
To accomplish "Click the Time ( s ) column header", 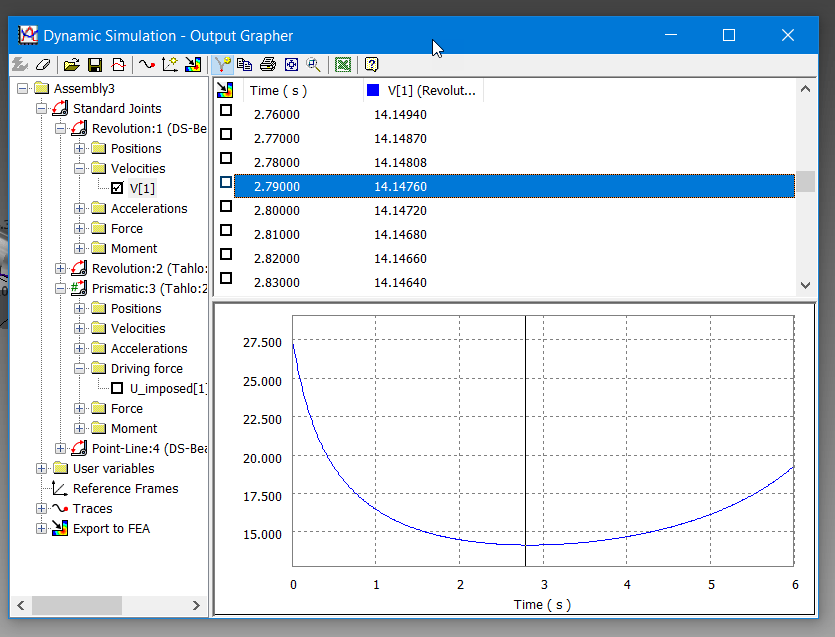I will coord(304,90).
